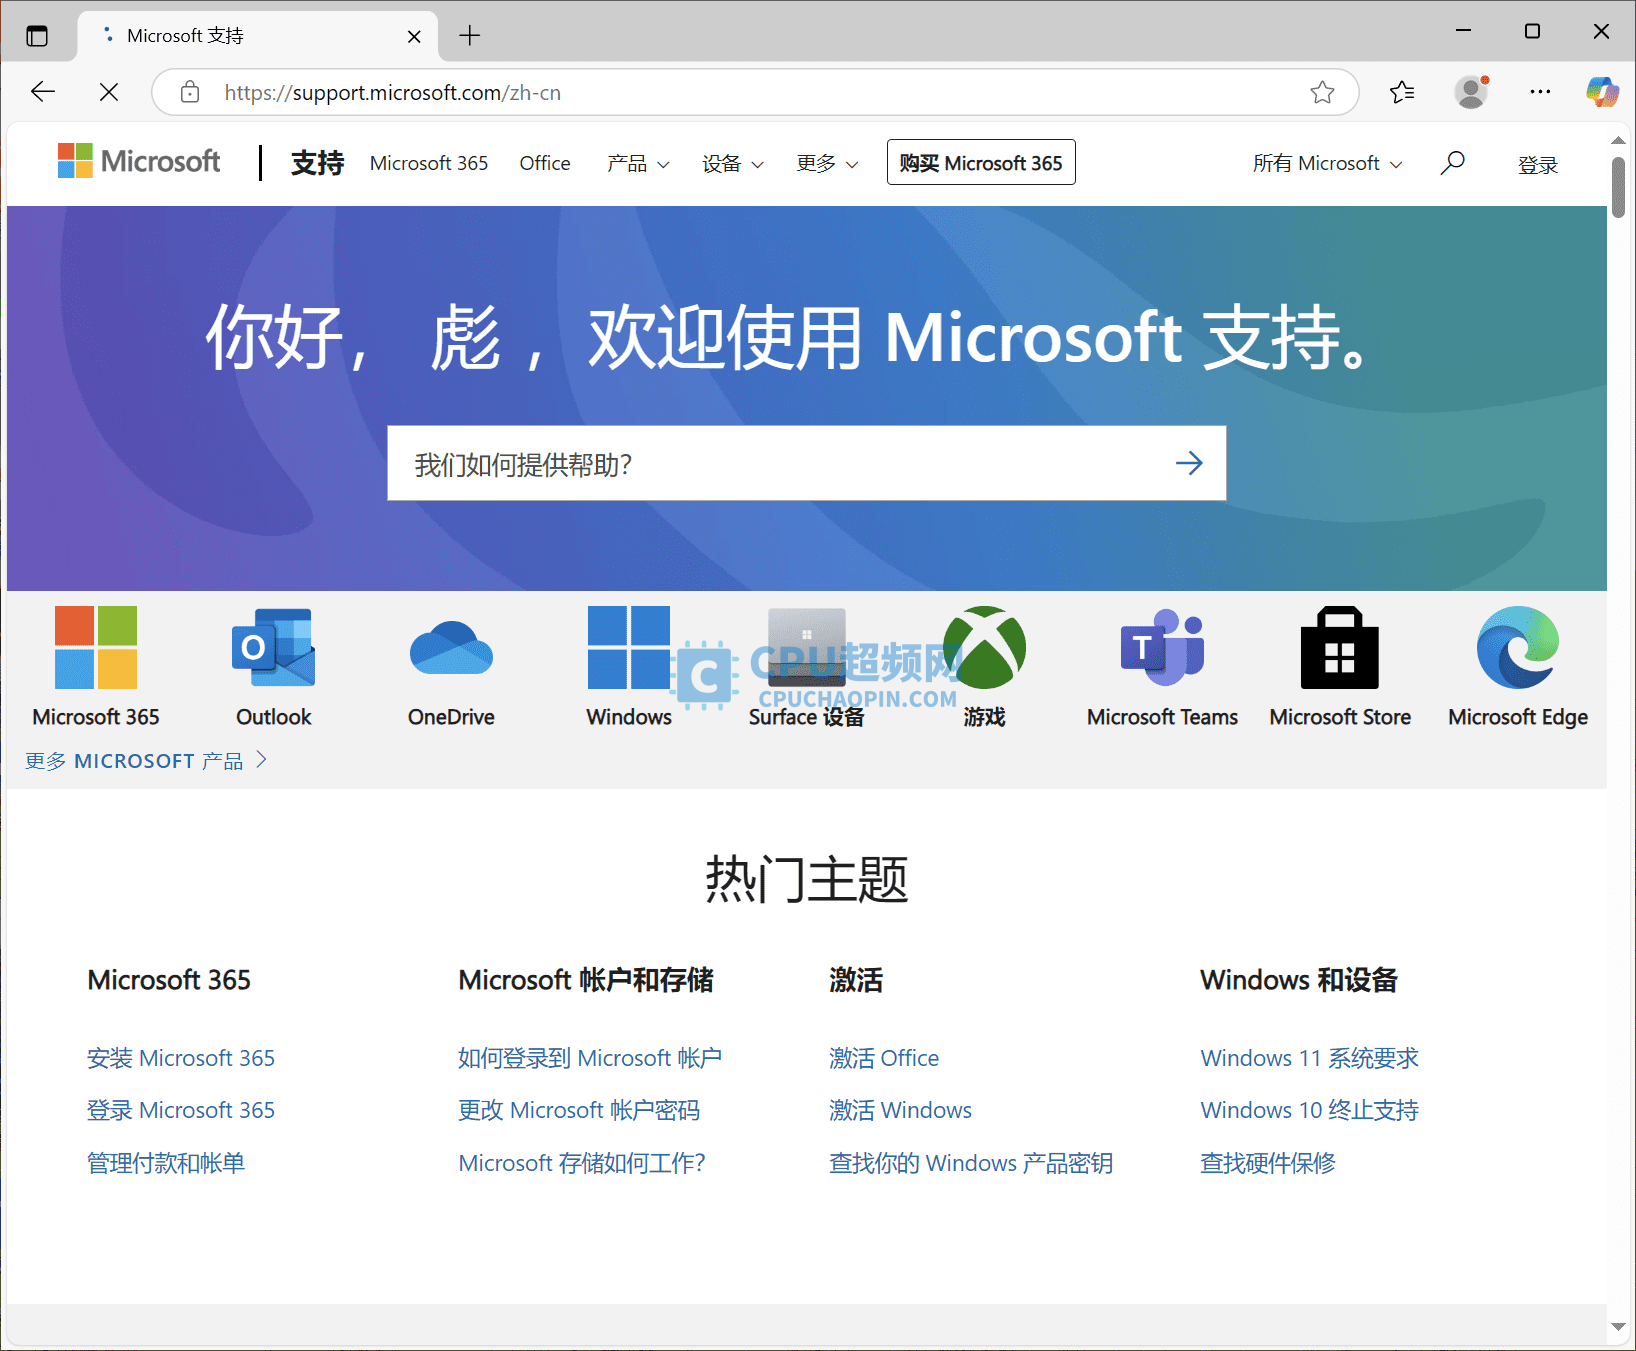Select the Xbox 游戏 support icon
The height and width of the screenshot is (1351, 1636).
[x=984, y=648]
